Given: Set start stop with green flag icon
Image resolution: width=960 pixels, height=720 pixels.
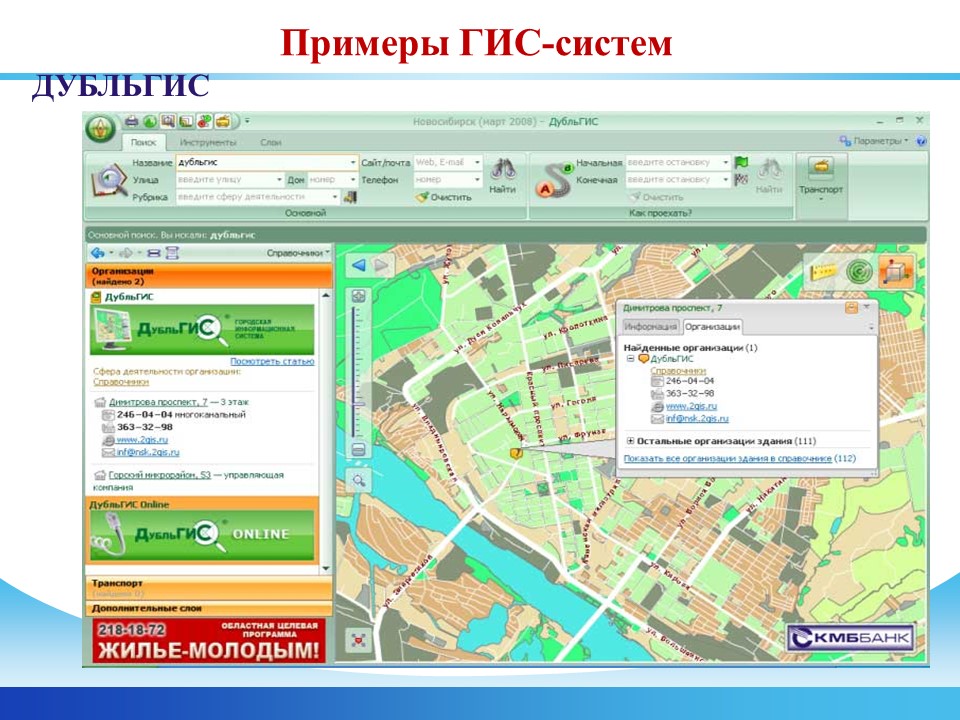Looking at the screenshot, I should [x=741, y=162].
